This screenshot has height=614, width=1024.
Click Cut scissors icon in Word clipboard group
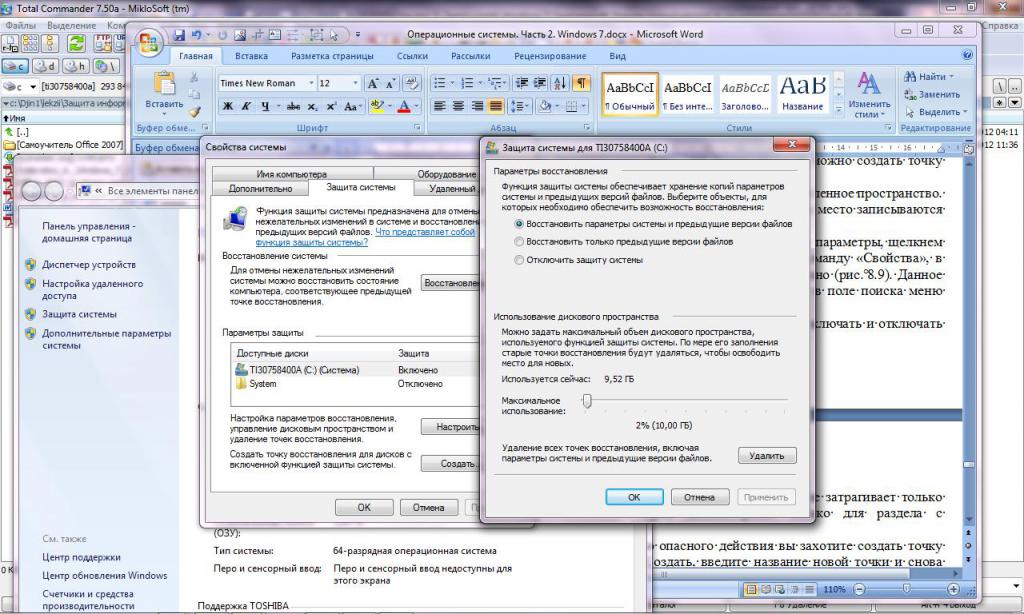coord(194,78)
